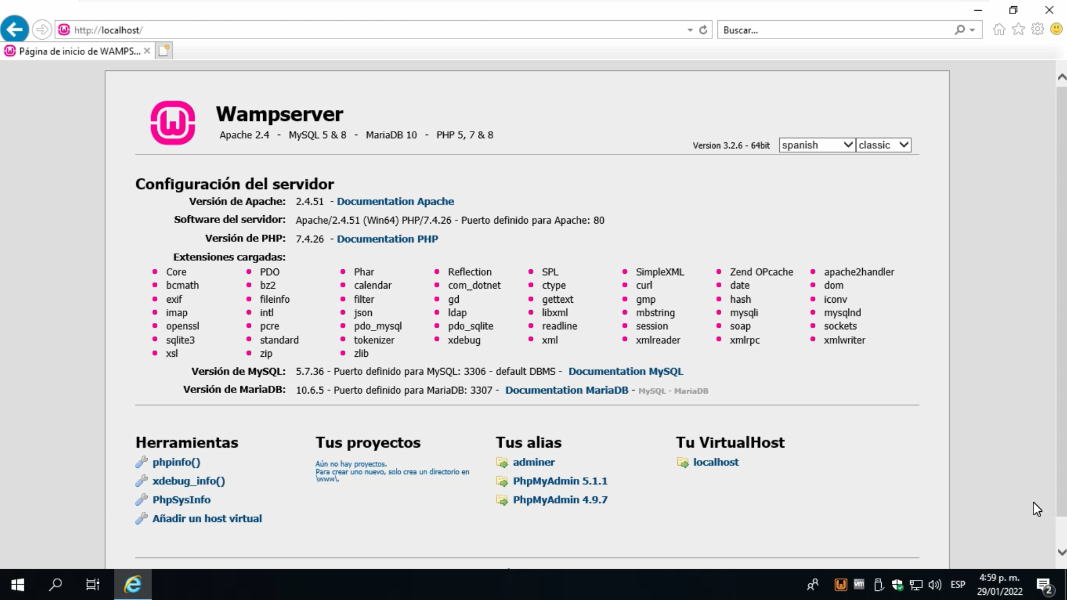Click the taskbar clock showing 4:59 p. m.

[1000, 584]
